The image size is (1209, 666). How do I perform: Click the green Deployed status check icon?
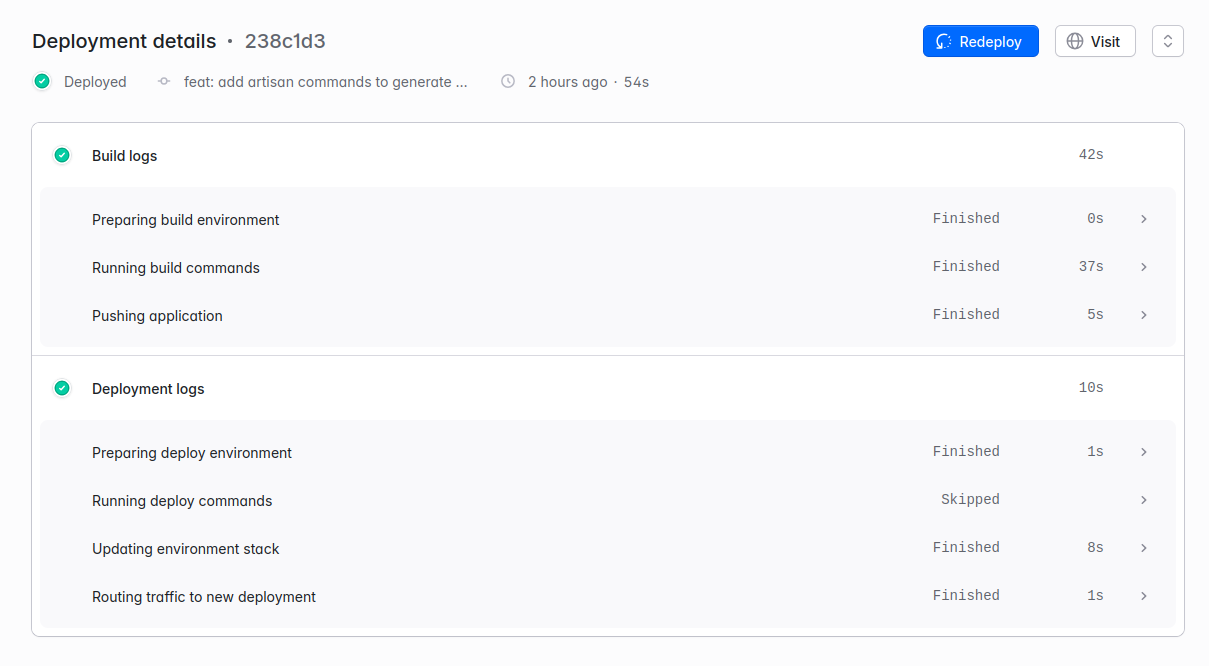point(42,82)
